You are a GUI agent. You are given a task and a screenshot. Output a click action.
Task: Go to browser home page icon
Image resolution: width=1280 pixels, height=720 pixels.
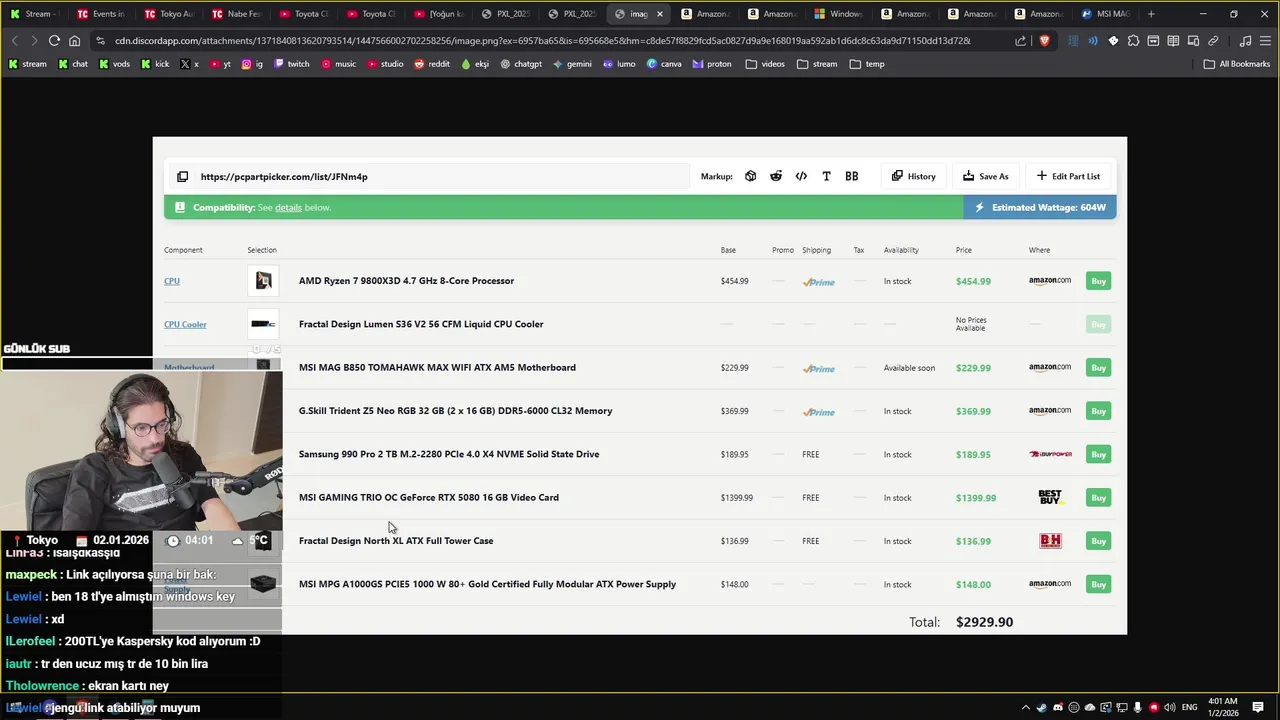coord(74,41)
